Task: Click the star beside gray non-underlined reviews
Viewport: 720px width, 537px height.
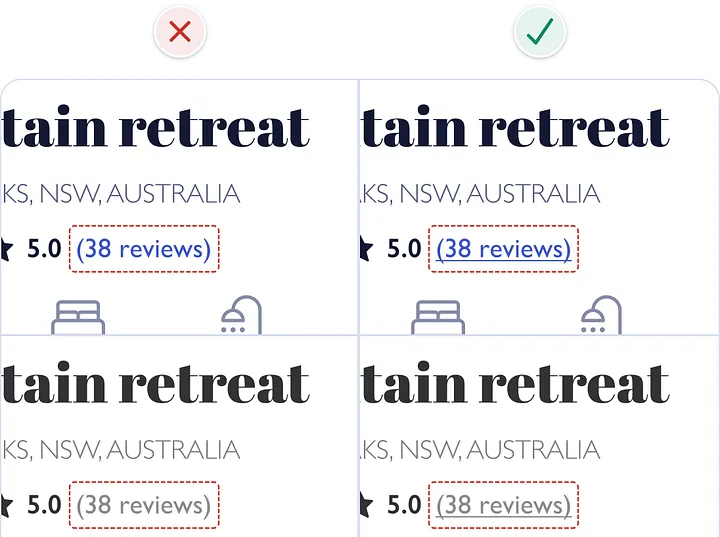Action: [6, 505]
